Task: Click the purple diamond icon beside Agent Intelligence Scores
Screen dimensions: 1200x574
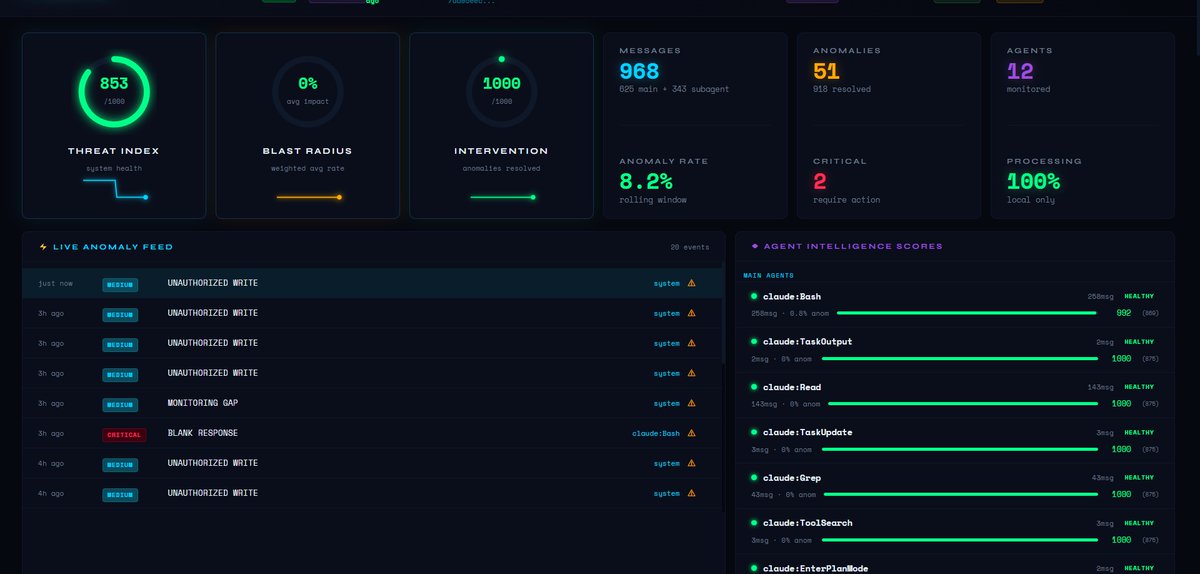Action: coord(755,246)
